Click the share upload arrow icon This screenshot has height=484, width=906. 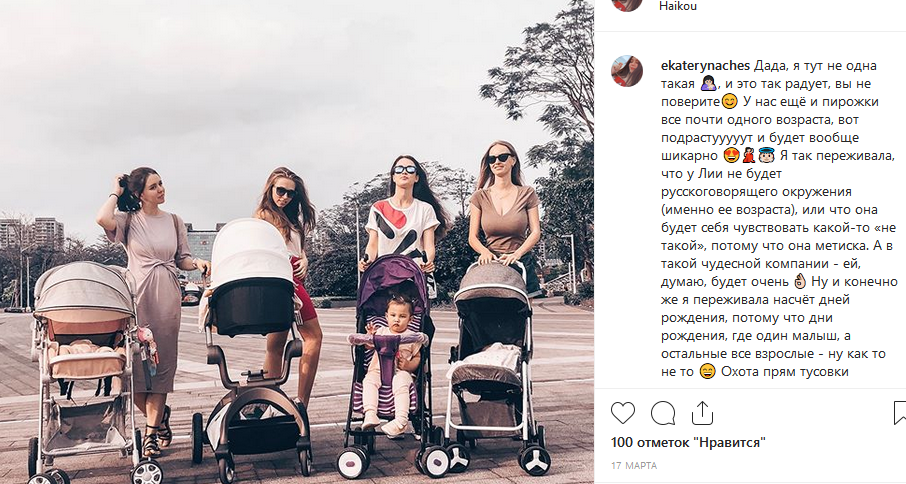[702, 413]
